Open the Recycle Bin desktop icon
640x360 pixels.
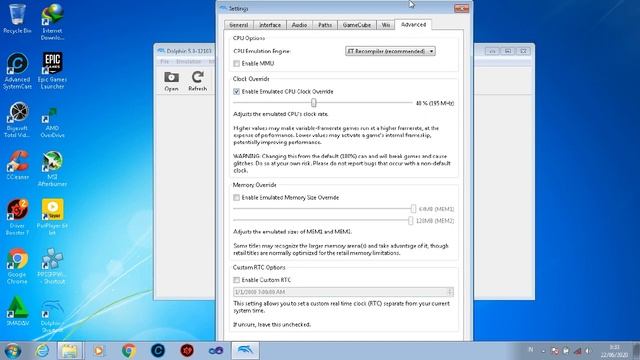pyautogui.click(x=17, y=18)
